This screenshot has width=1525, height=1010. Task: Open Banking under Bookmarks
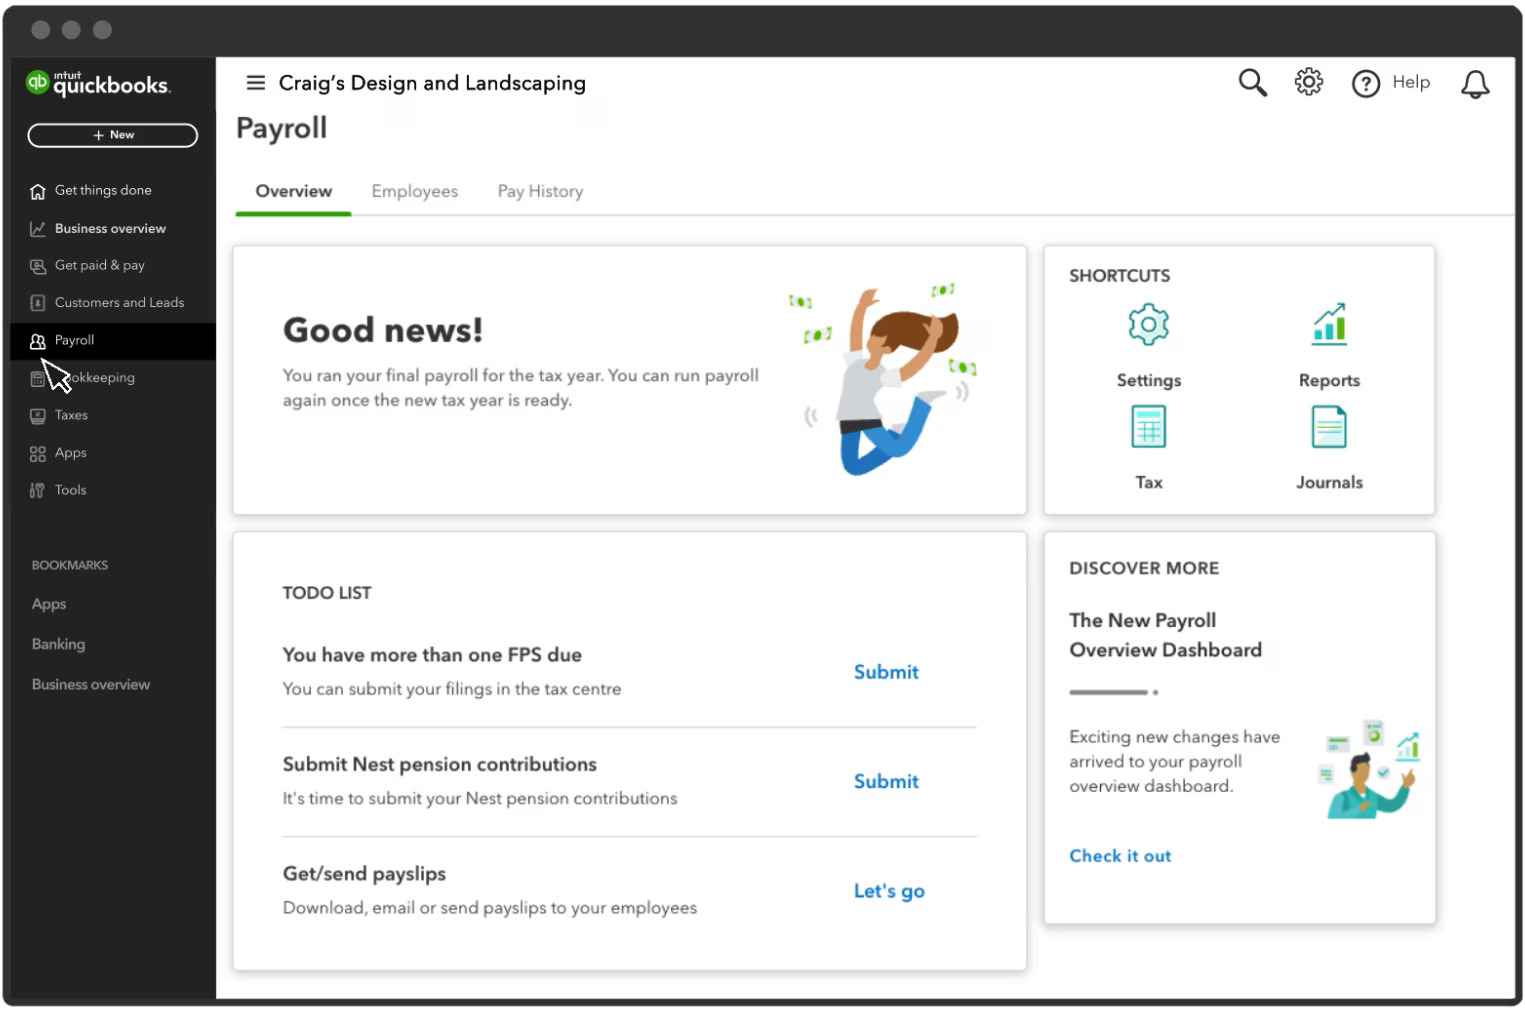57,644
